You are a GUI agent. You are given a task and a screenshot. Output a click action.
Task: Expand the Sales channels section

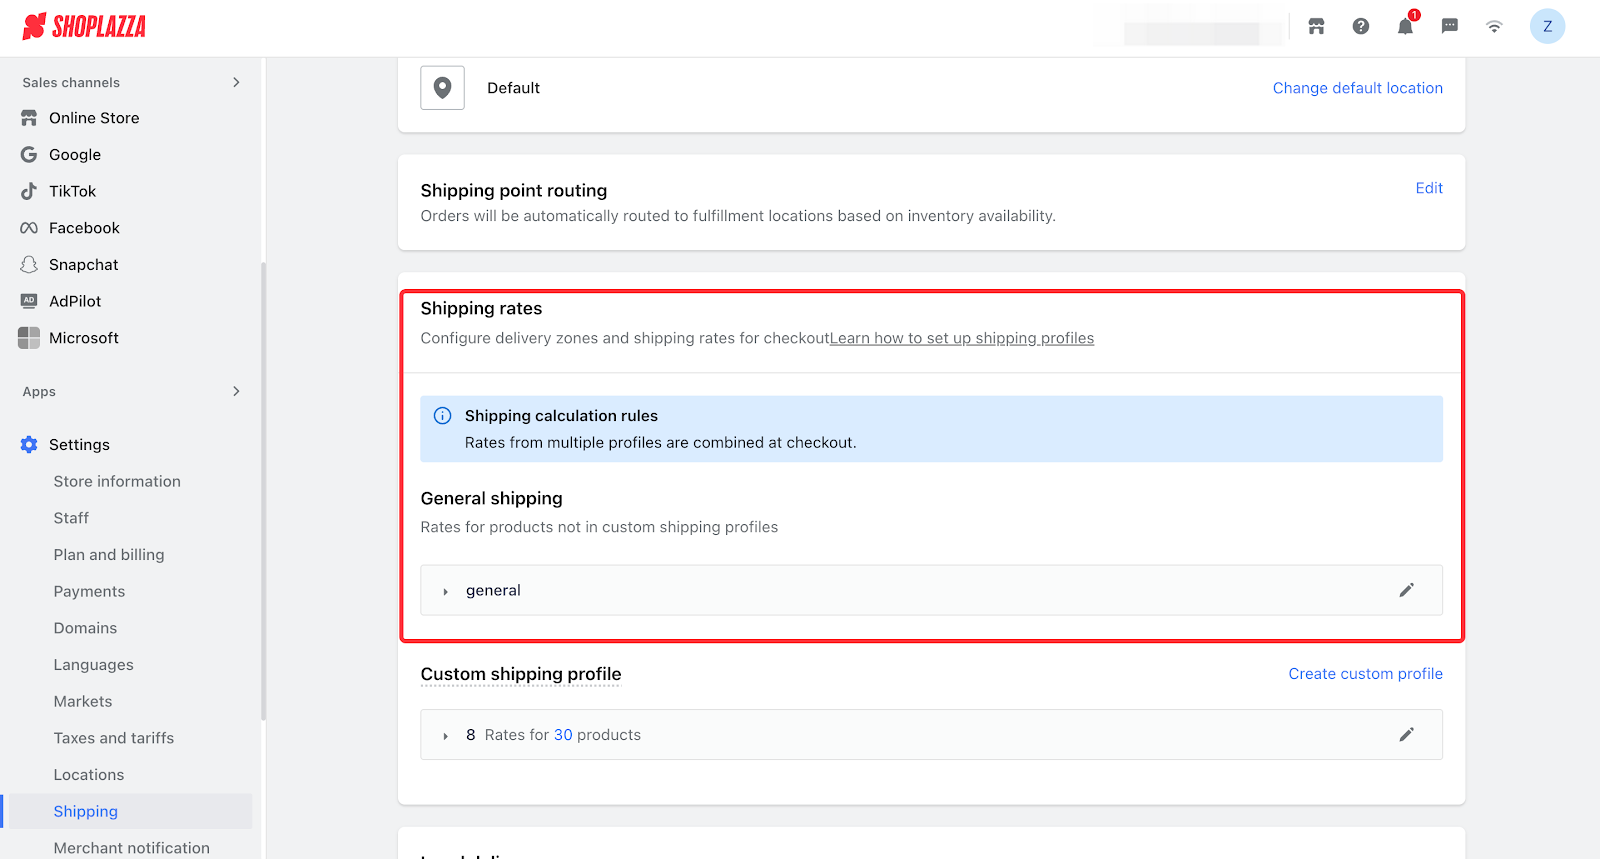pos(236,82)
